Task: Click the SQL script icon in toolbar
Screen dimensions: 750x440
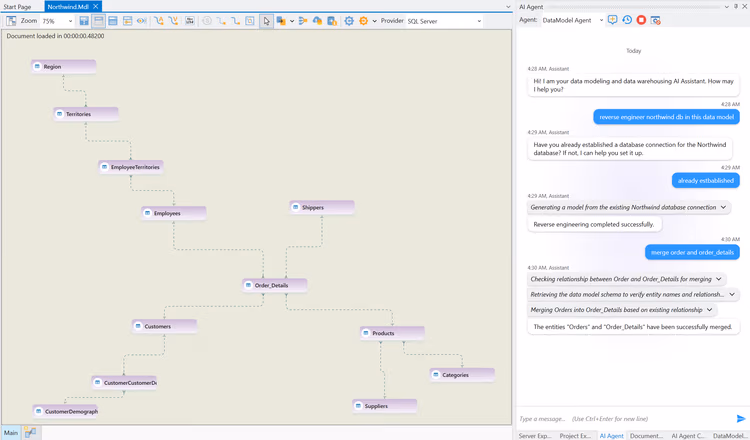Action: point(190,21)
